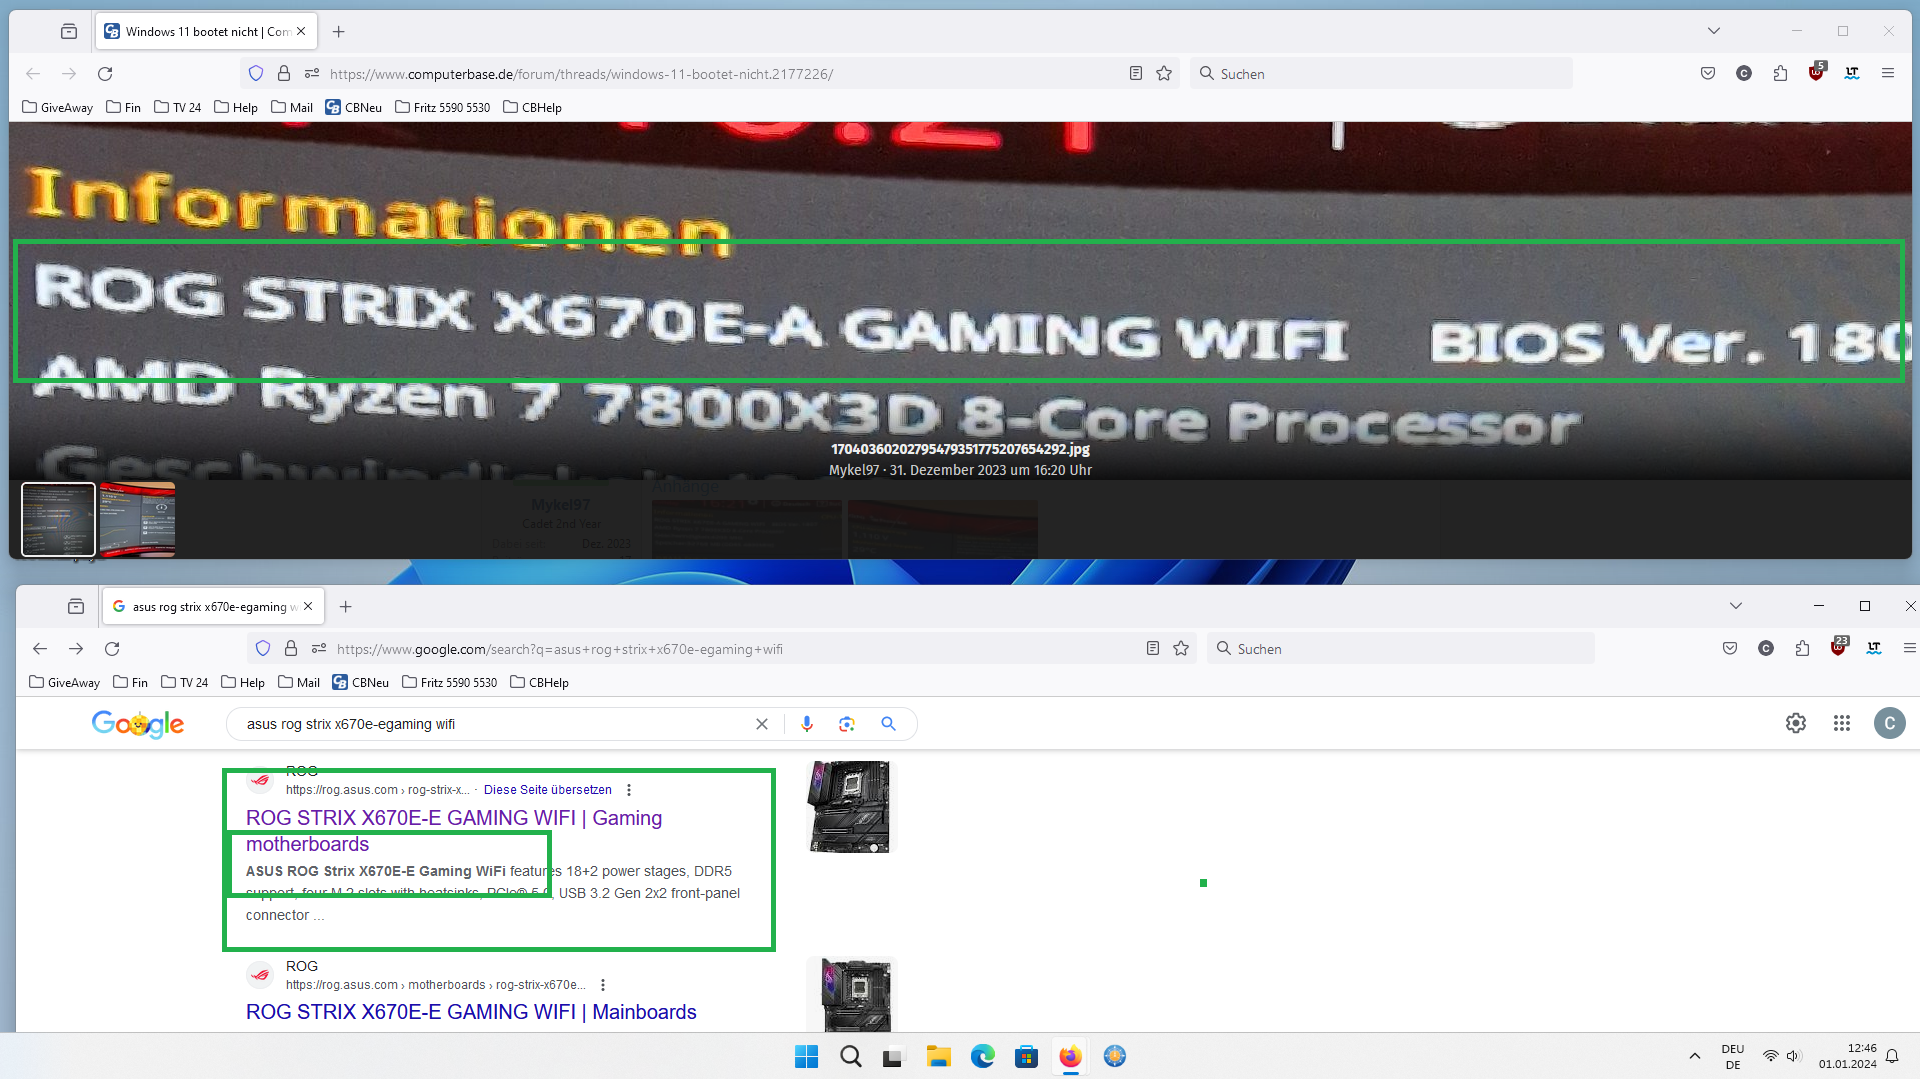The height and width of the screenshot is (1079, 1920).
Task: Open CBHelp bookmark folder in Google window
Action: [540, 682]
